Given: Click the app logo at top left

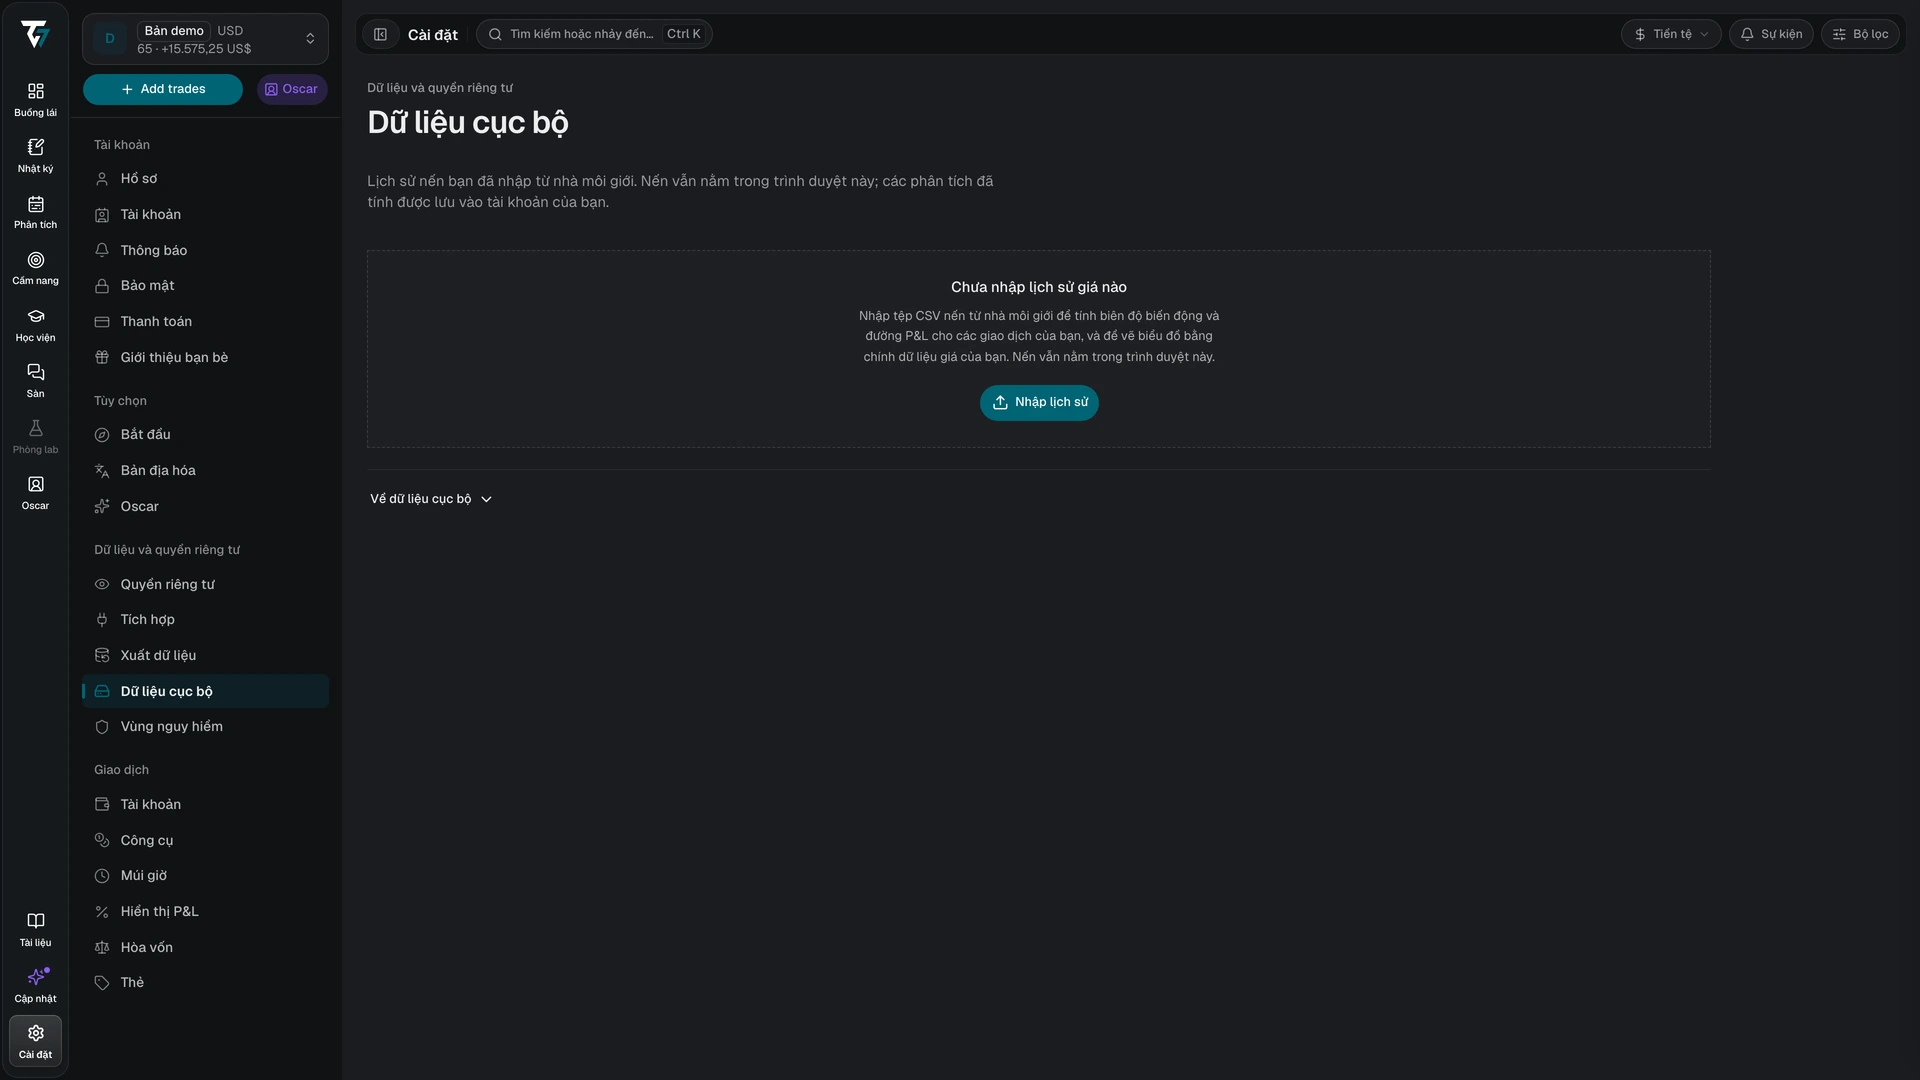Looking at the screenshot, I should click(35, 34).
